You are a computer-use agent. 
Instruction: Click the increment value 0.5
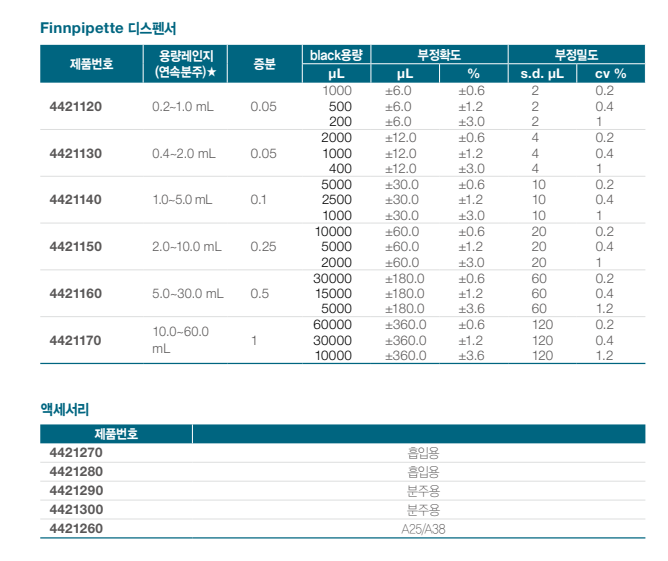pos(259,293)
